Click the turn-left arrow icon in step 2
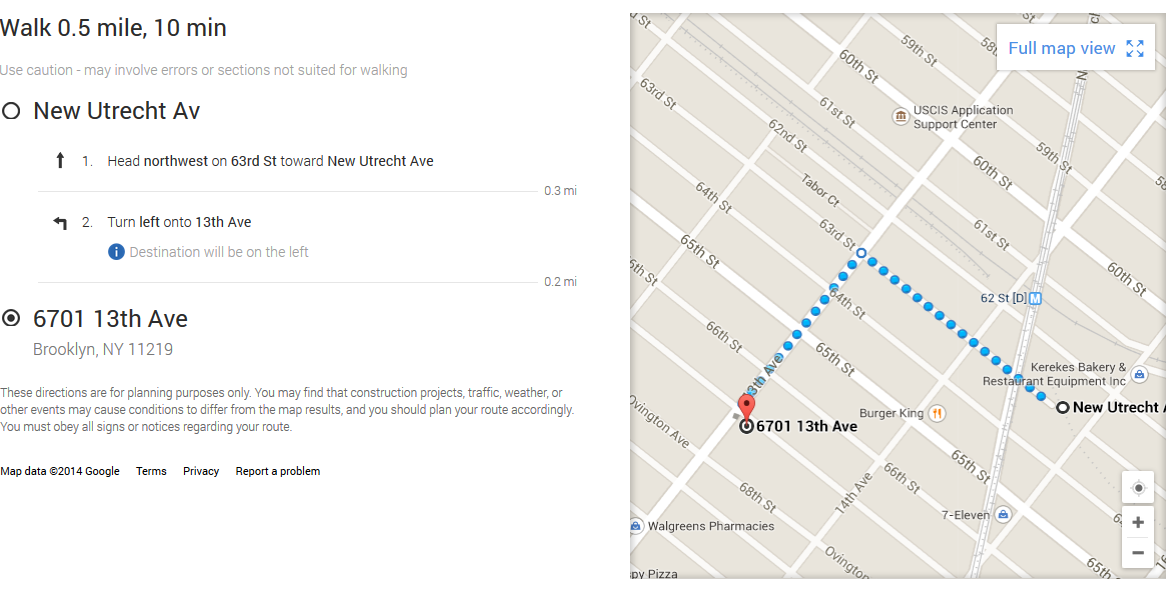This screenshot has height=595, width=1171. point(60,223)
